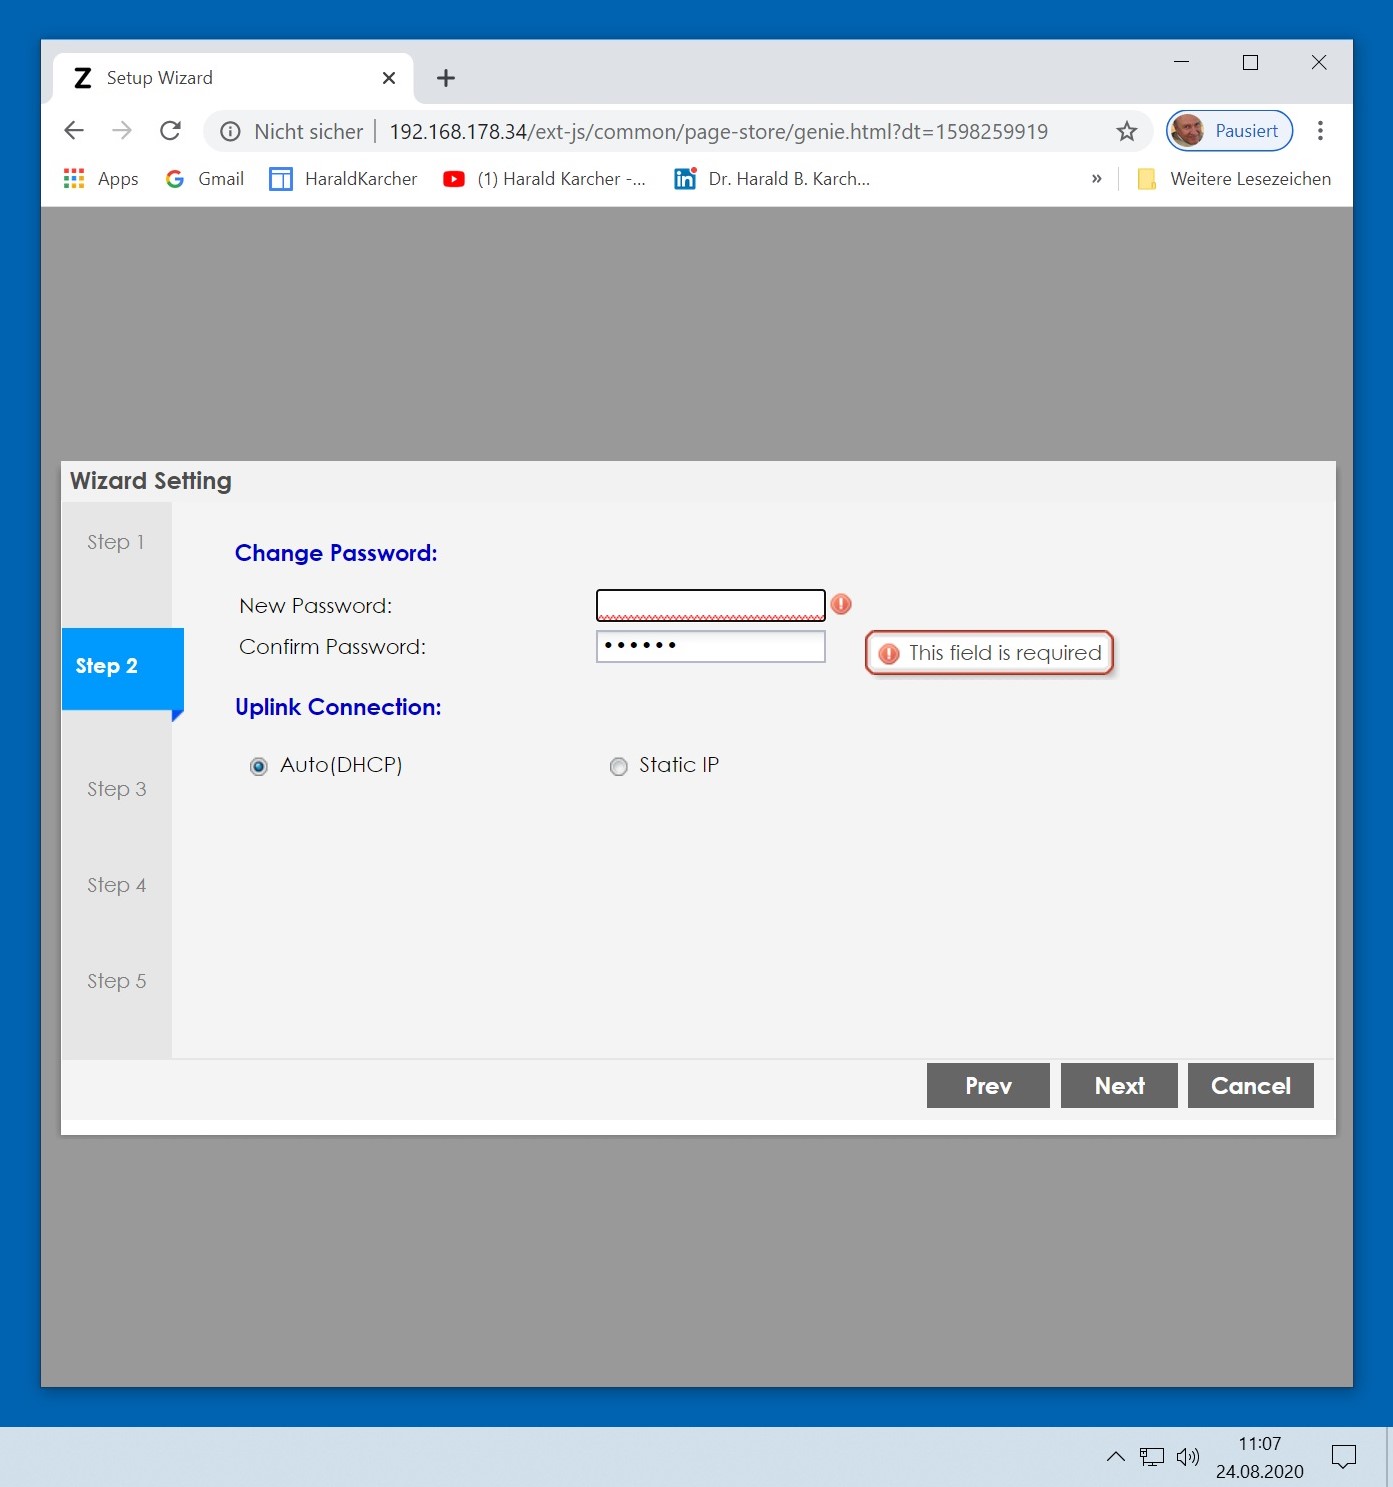1393x1487 pixels.
Task: Reload the Setup Wizard page
Action: pyautogui.click(x=171, y=131)
